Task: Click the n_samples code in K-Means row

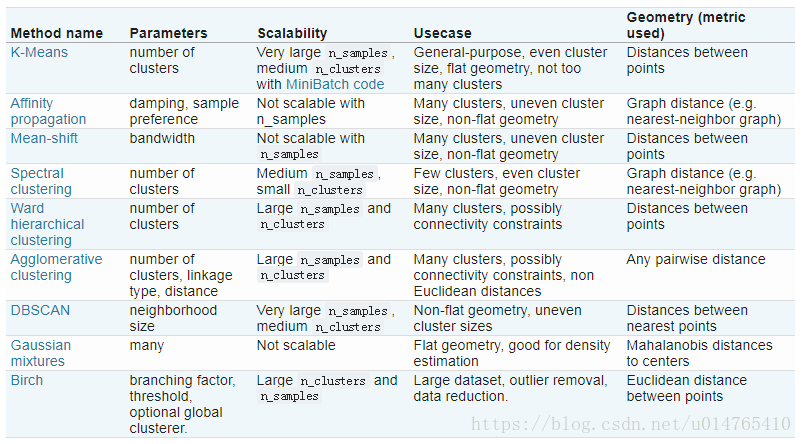Action: [358, 53]
